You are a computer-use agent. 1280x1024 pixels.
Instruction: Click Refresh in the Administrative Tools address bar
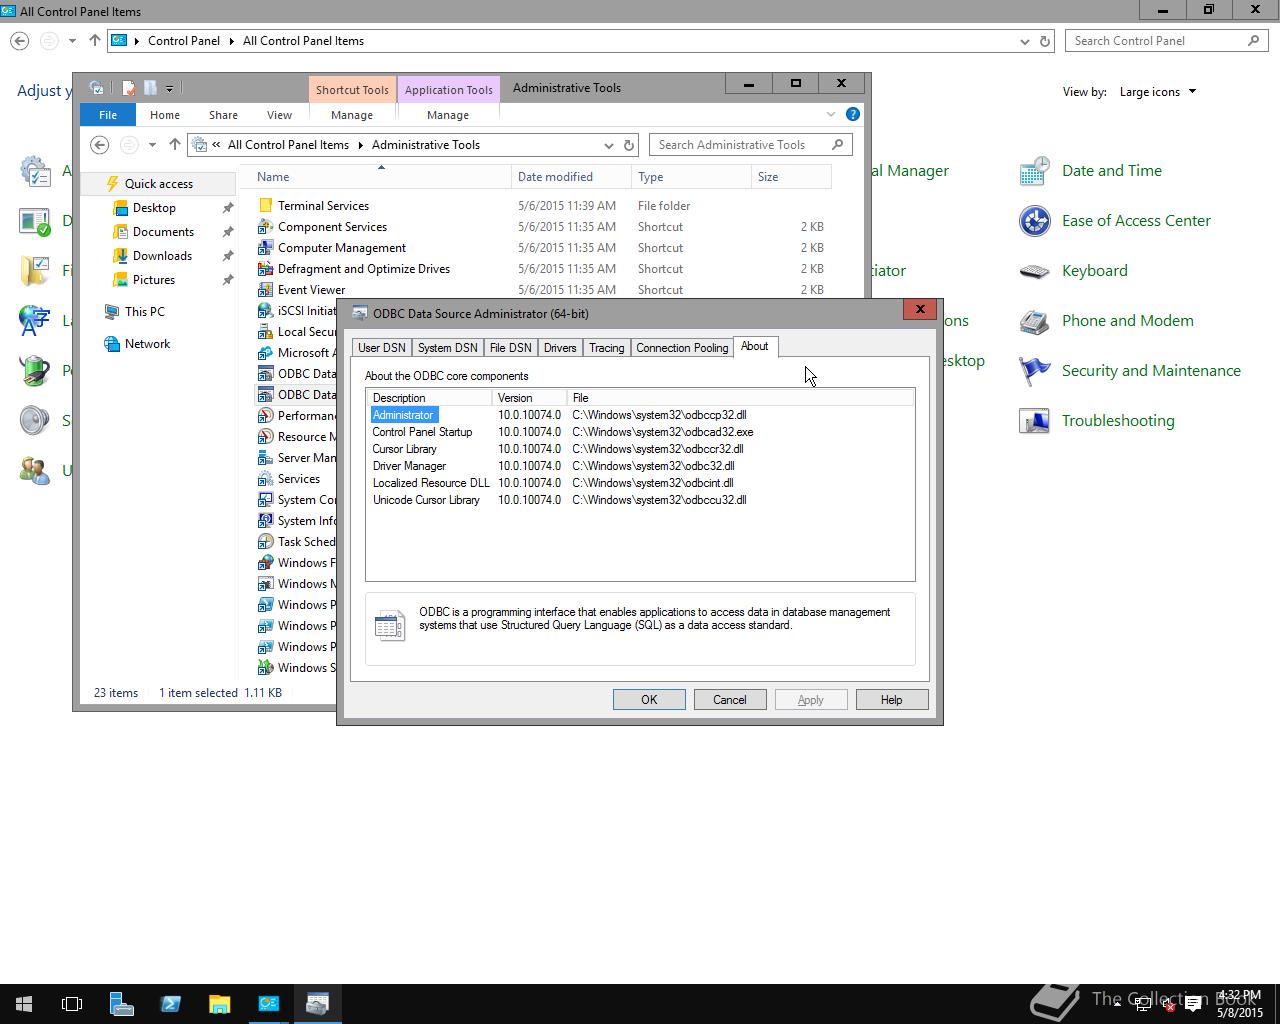629,145
